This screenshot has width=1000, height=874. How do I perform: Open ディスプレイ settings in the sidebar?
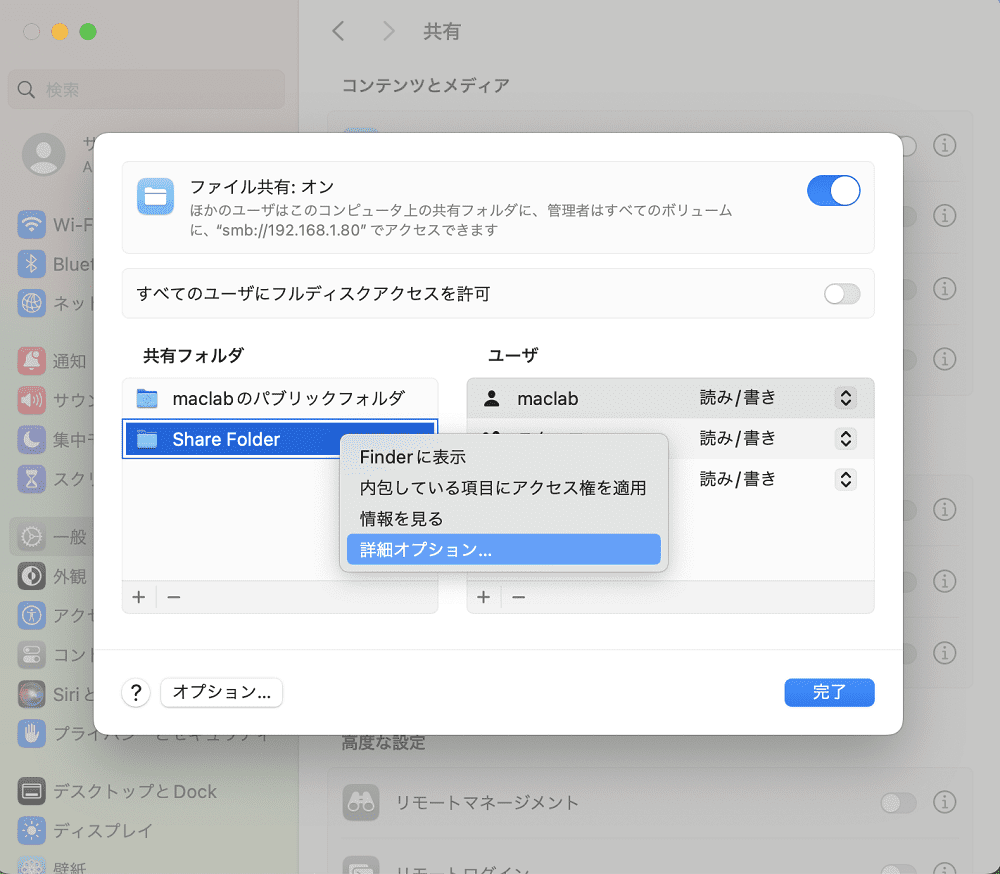pos(86,831)
